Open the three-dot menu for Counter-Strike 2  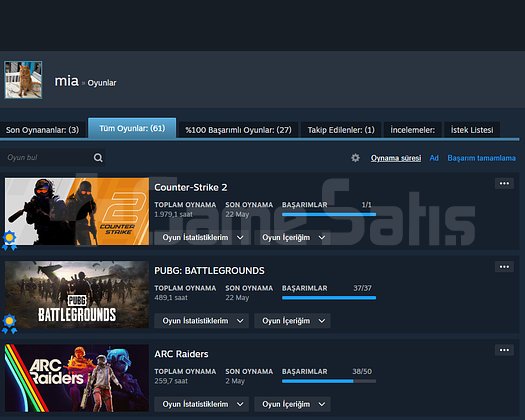tap(504, 184)
